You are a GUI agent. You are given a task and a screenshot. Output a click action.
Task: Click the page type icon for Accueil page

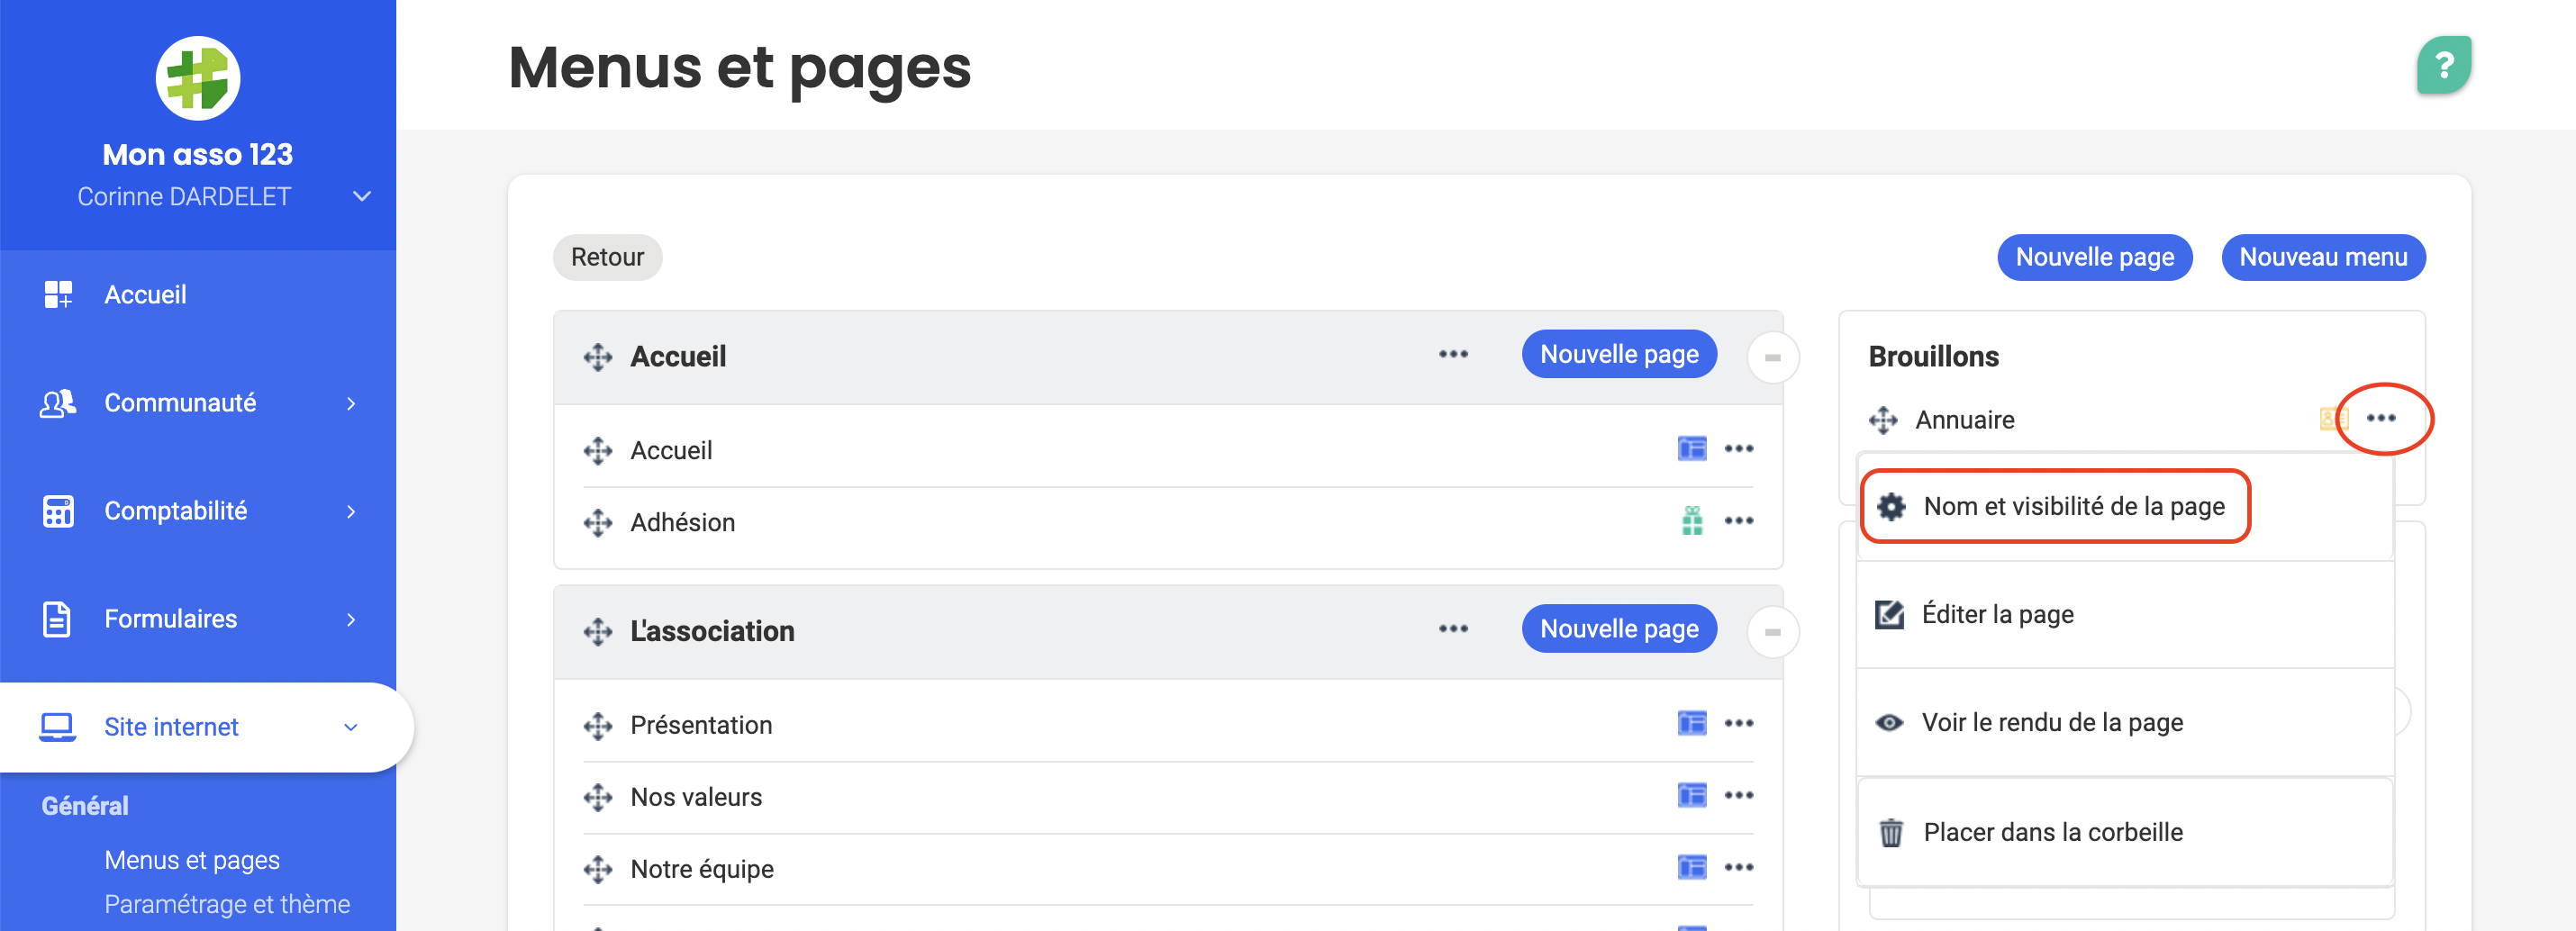tap(1692, 449)
